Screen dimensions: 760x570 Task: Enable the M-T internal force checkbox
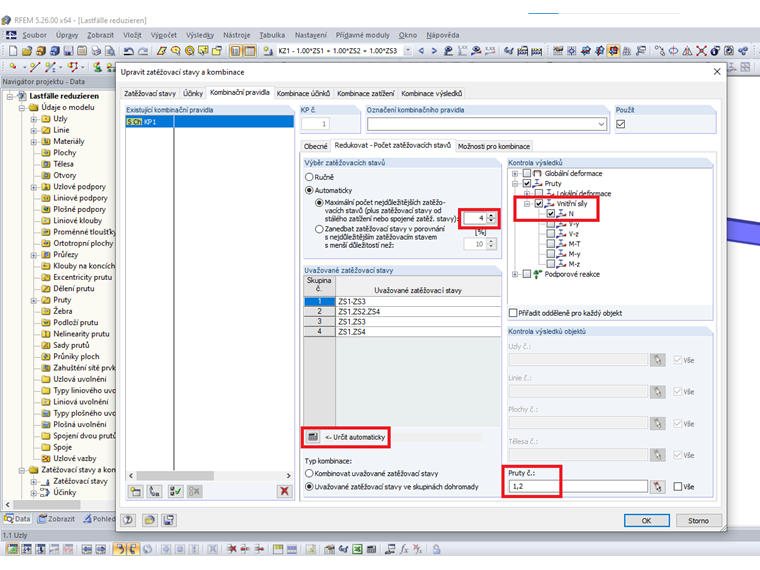(551, 244)
